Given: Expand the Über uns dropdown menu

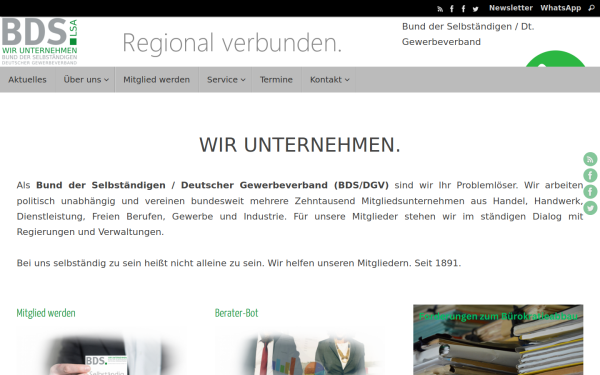Looking at the screenshot, I should [86, 80].
